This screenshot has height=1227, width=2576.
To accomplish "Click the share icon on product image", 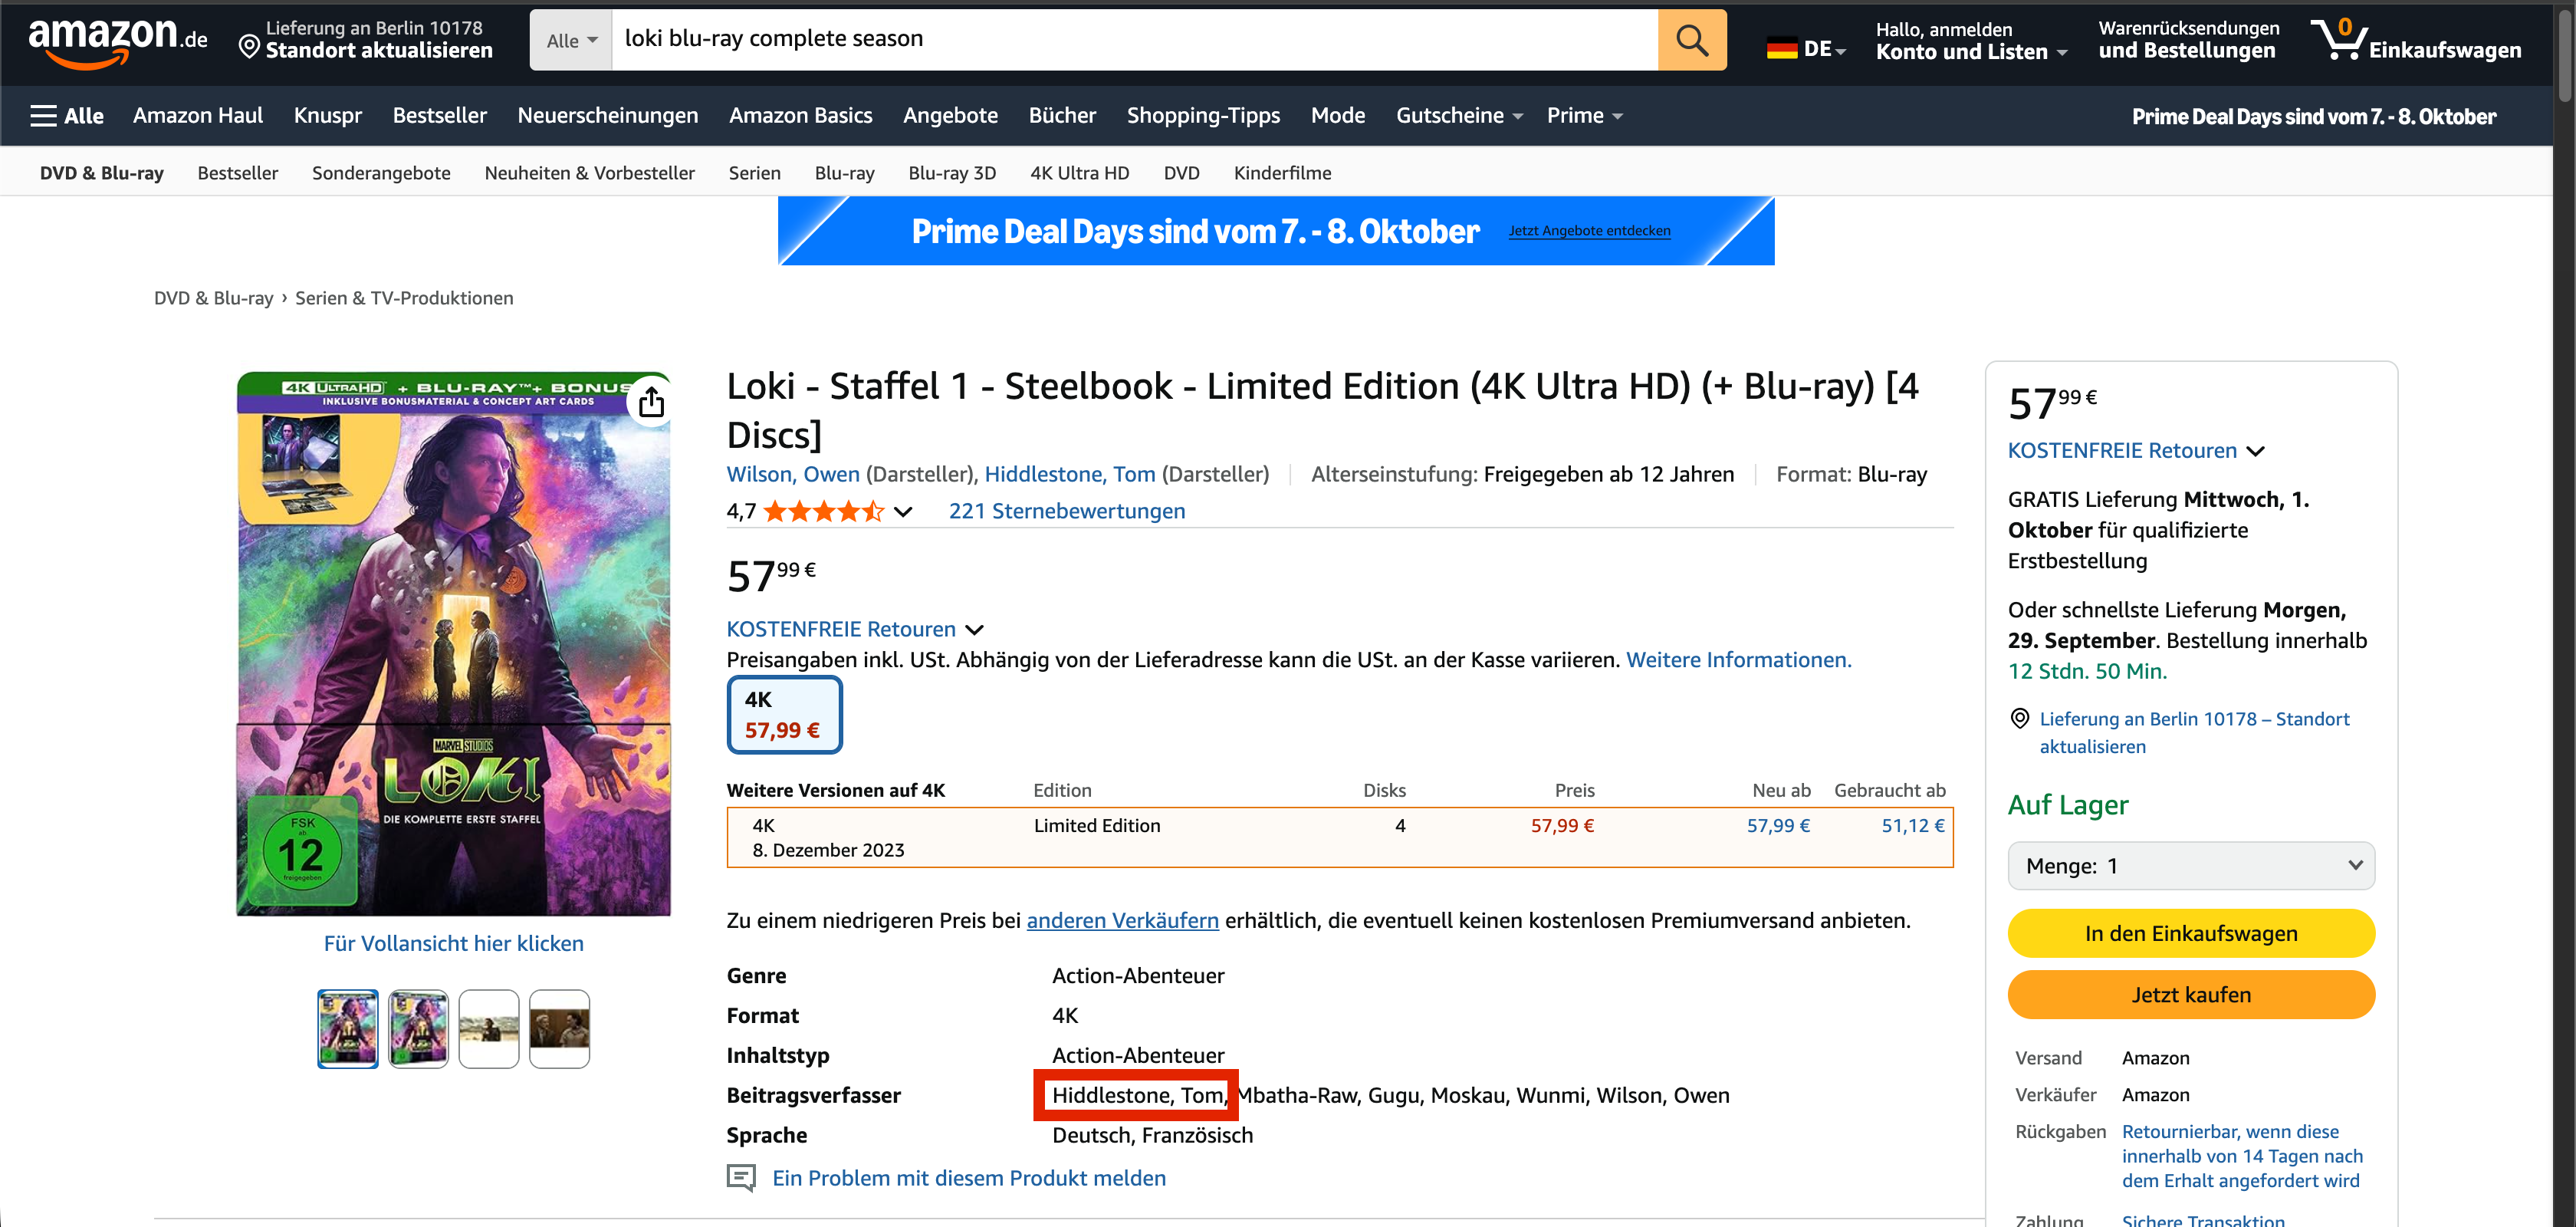I will coord(651,402).
